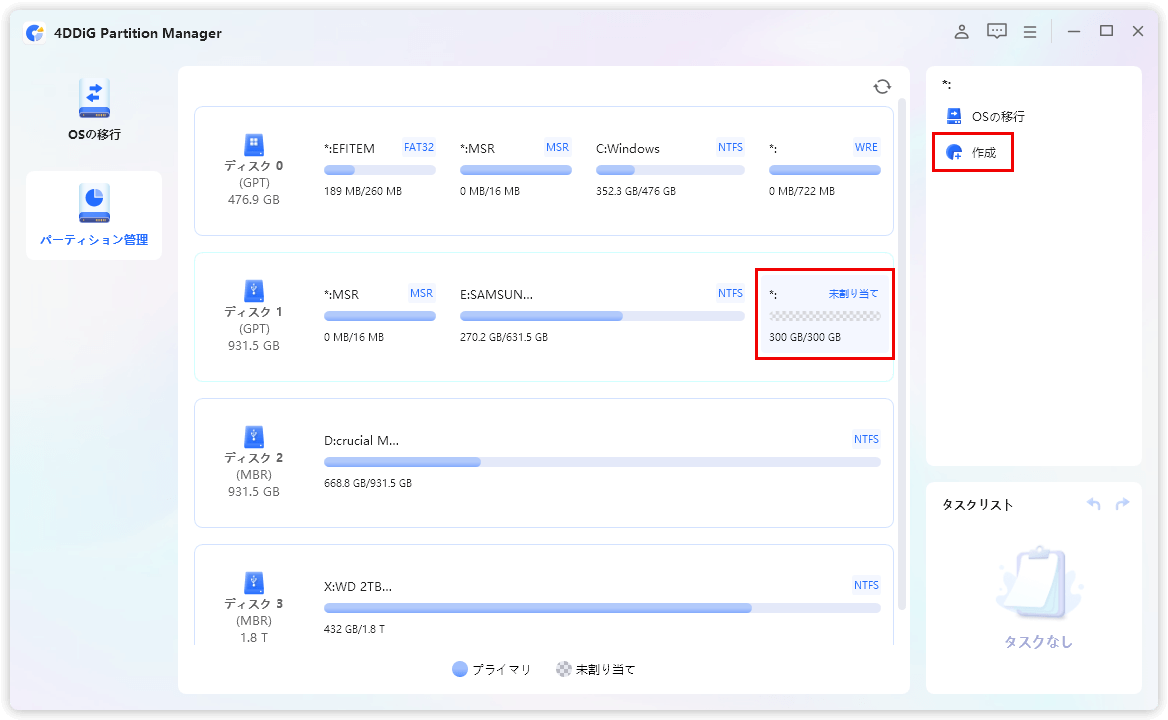Click the 未割り当て legend pattern dot
Image resolution: width=1168 pixels, height=720 pixels.
point(564,669)
